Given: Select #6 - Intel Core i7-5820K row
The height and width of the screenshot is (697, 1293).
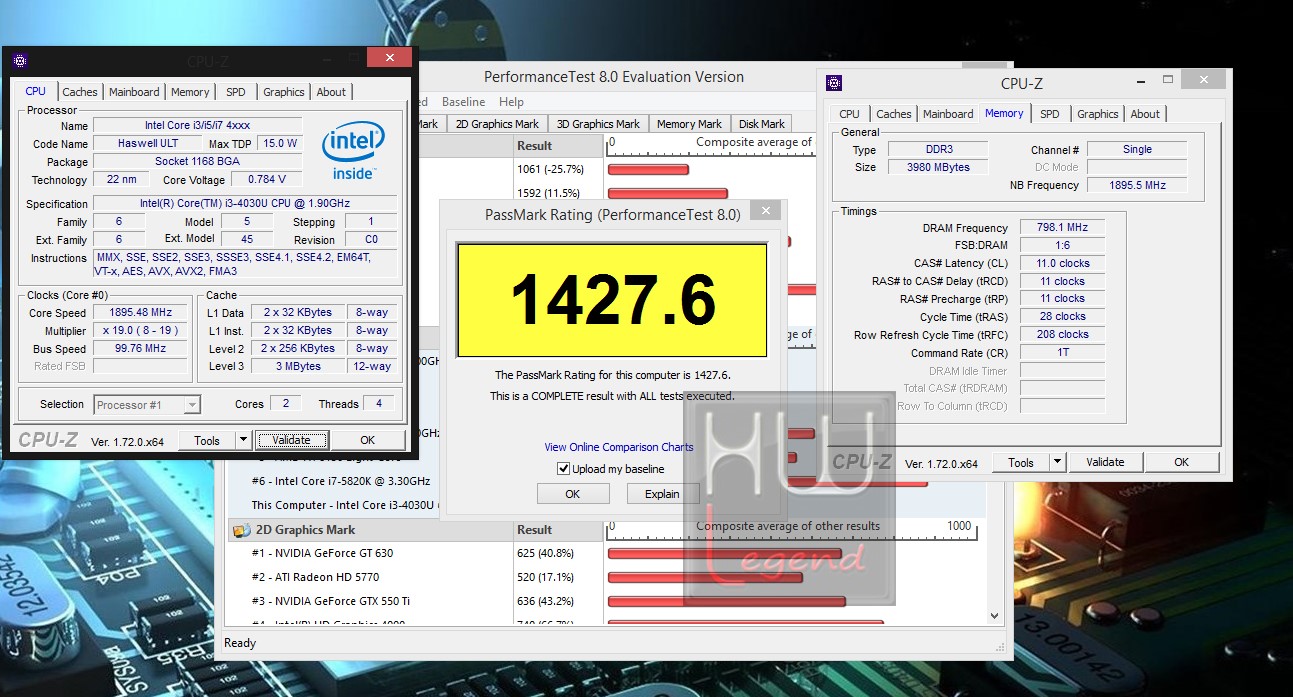Looking at the screenshot, I should click(341, 481).
